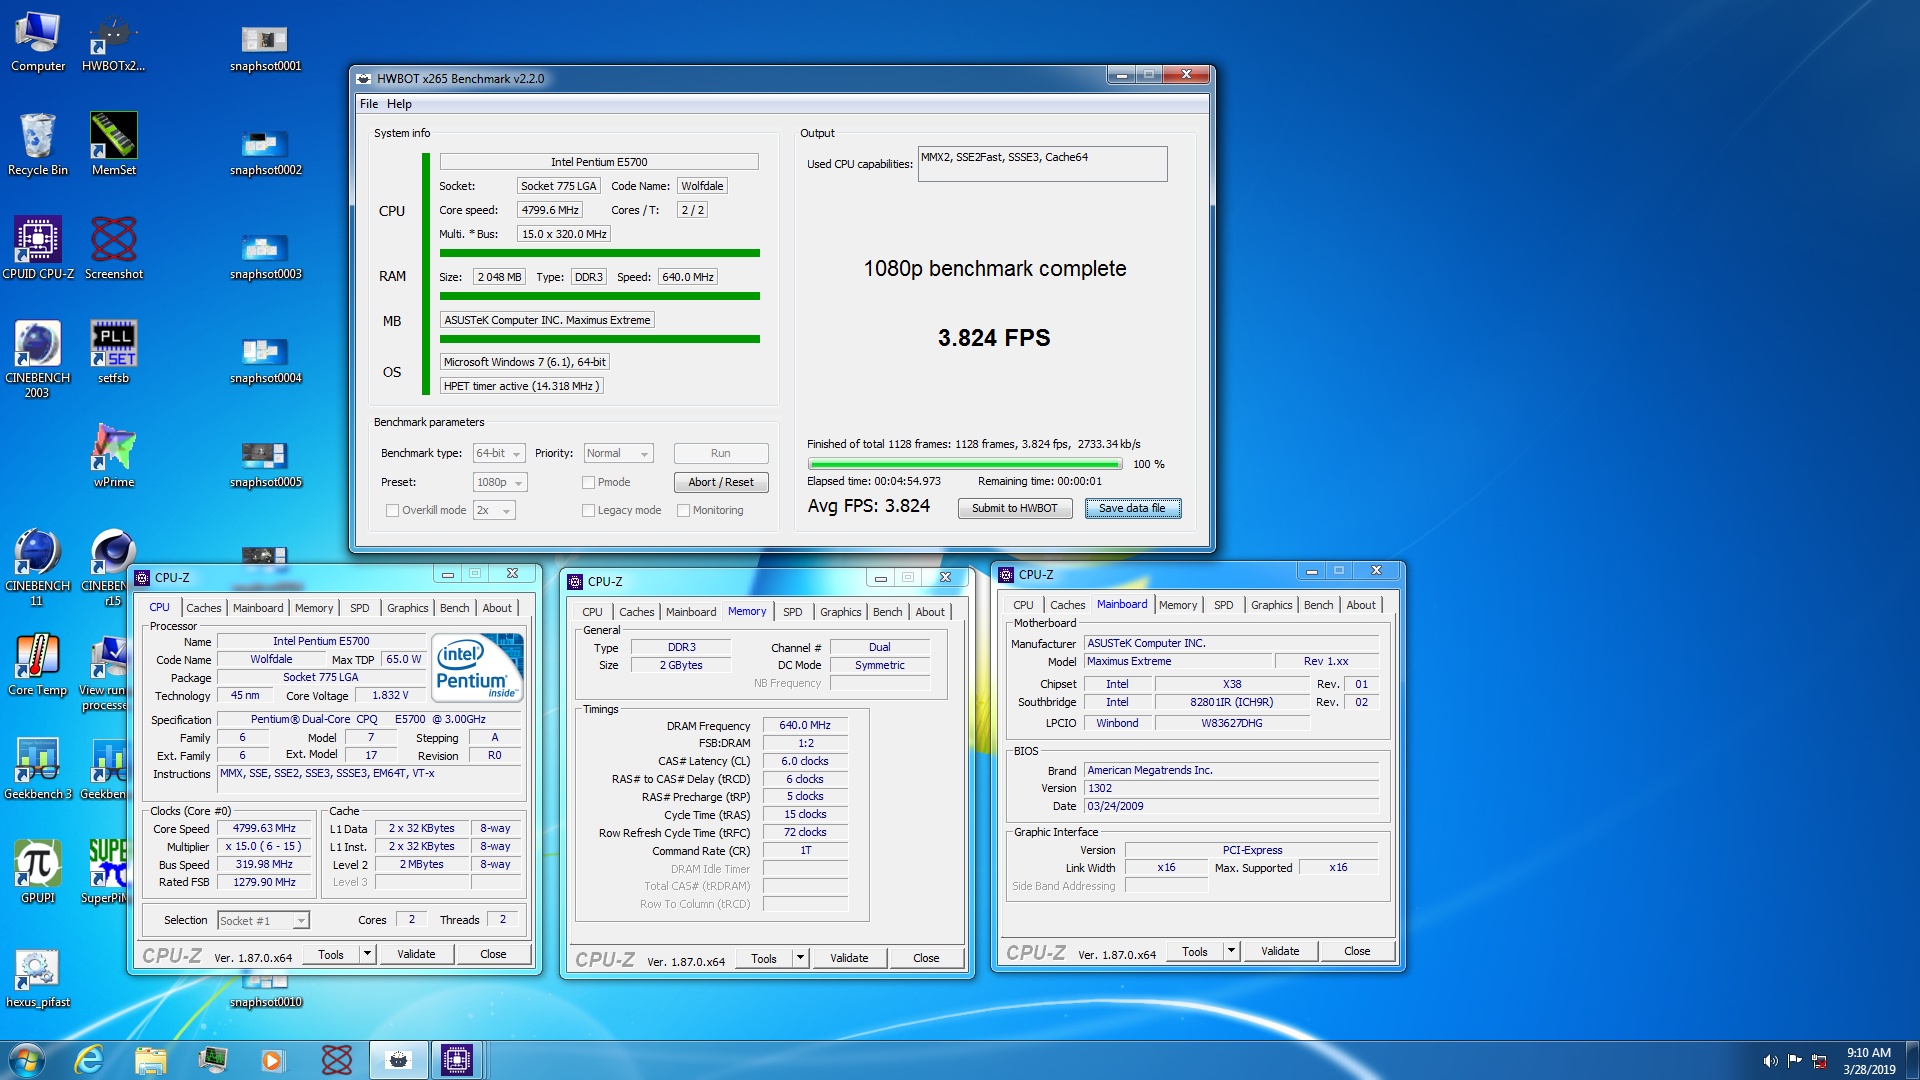Open the Windows Start menu
Screen dimensions: 1920x1080
click(27, 1060)
